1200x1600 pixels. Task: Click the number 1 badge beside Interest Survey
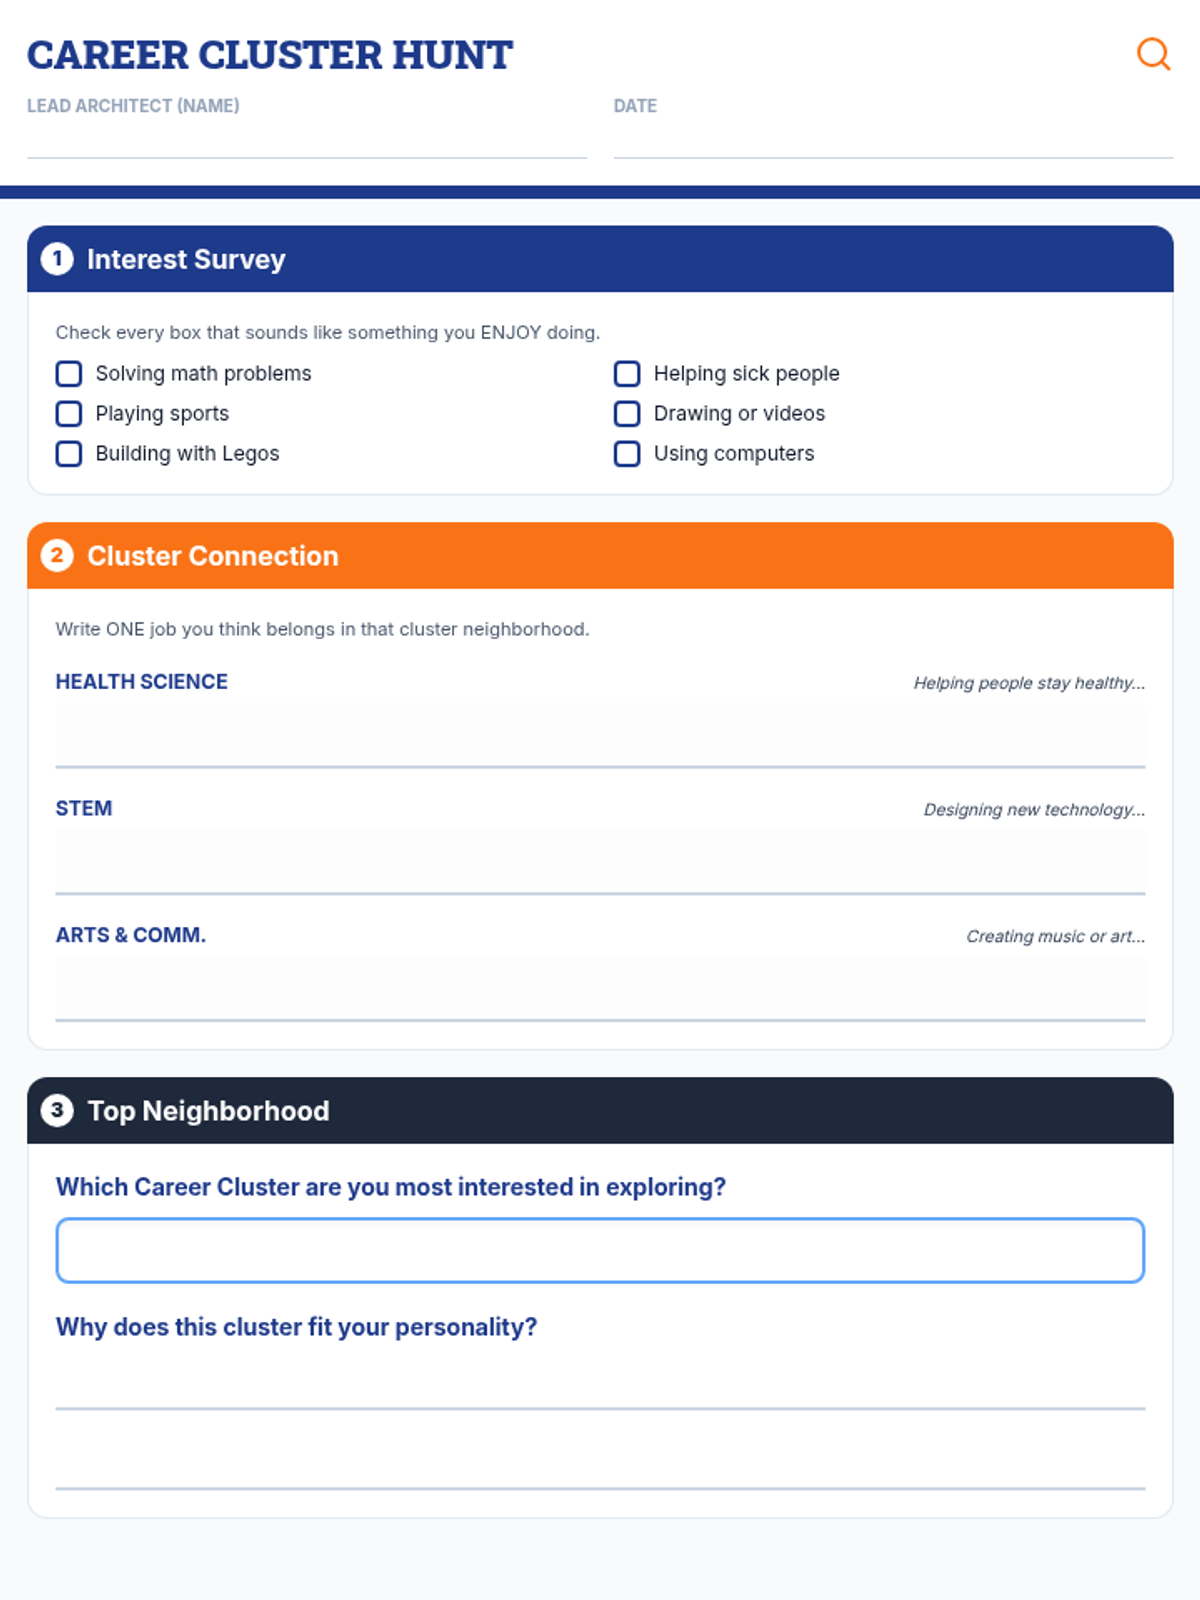[x=57, y=259]
